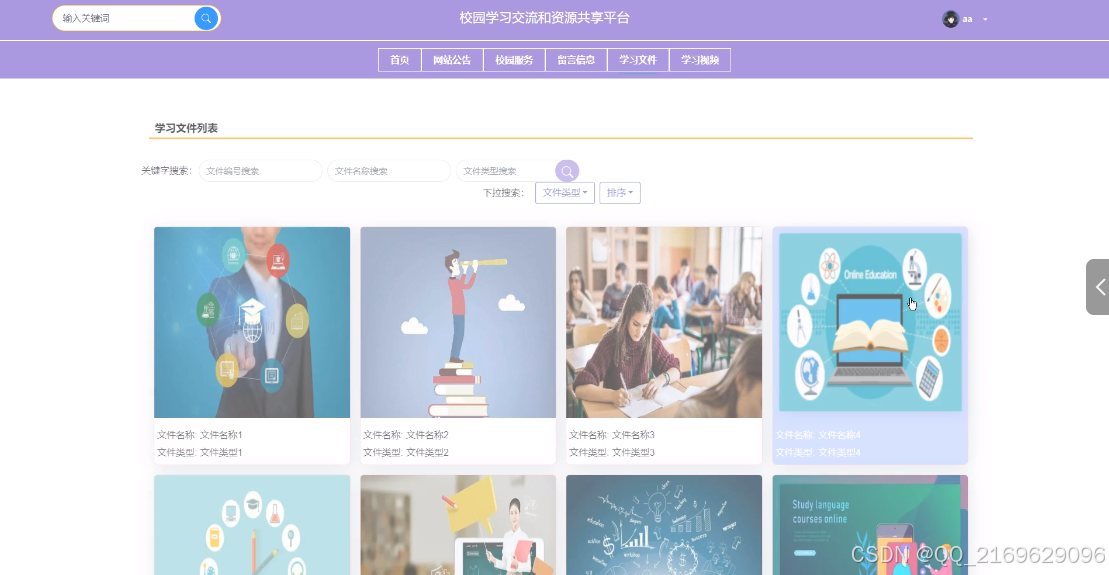
Task: Click the 文件名称搜索 input field
Action: click(388, 171)
